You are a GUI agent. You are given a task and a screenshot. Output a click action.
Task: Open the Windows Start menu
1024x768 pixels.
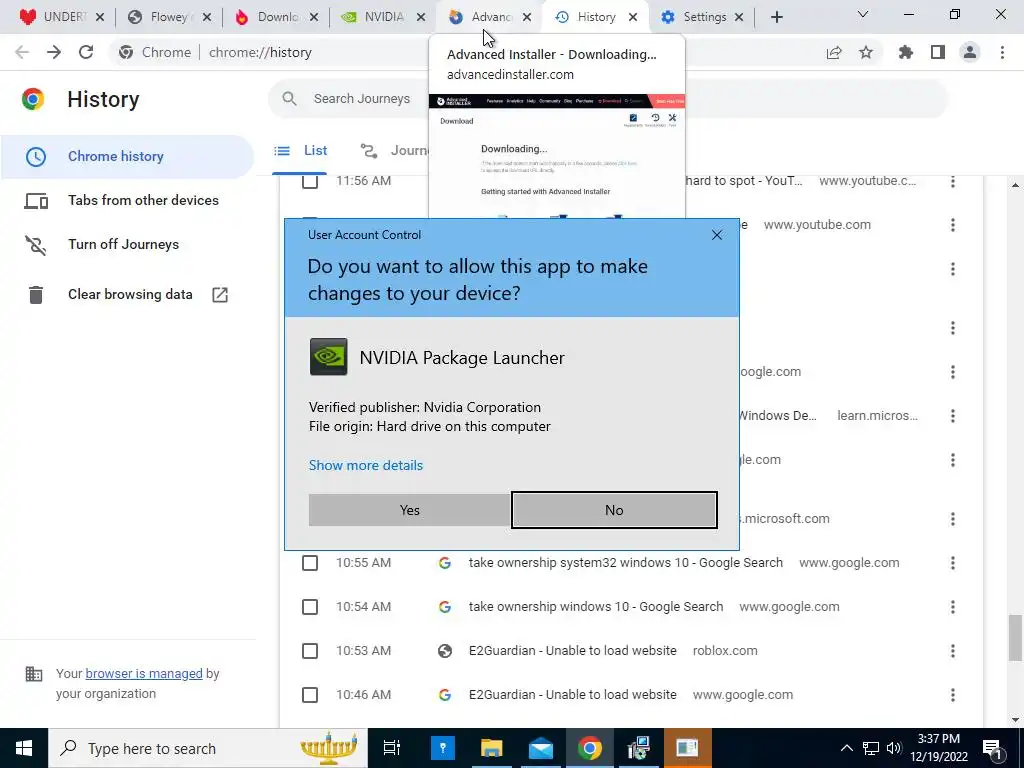click(x=24, y=748)
